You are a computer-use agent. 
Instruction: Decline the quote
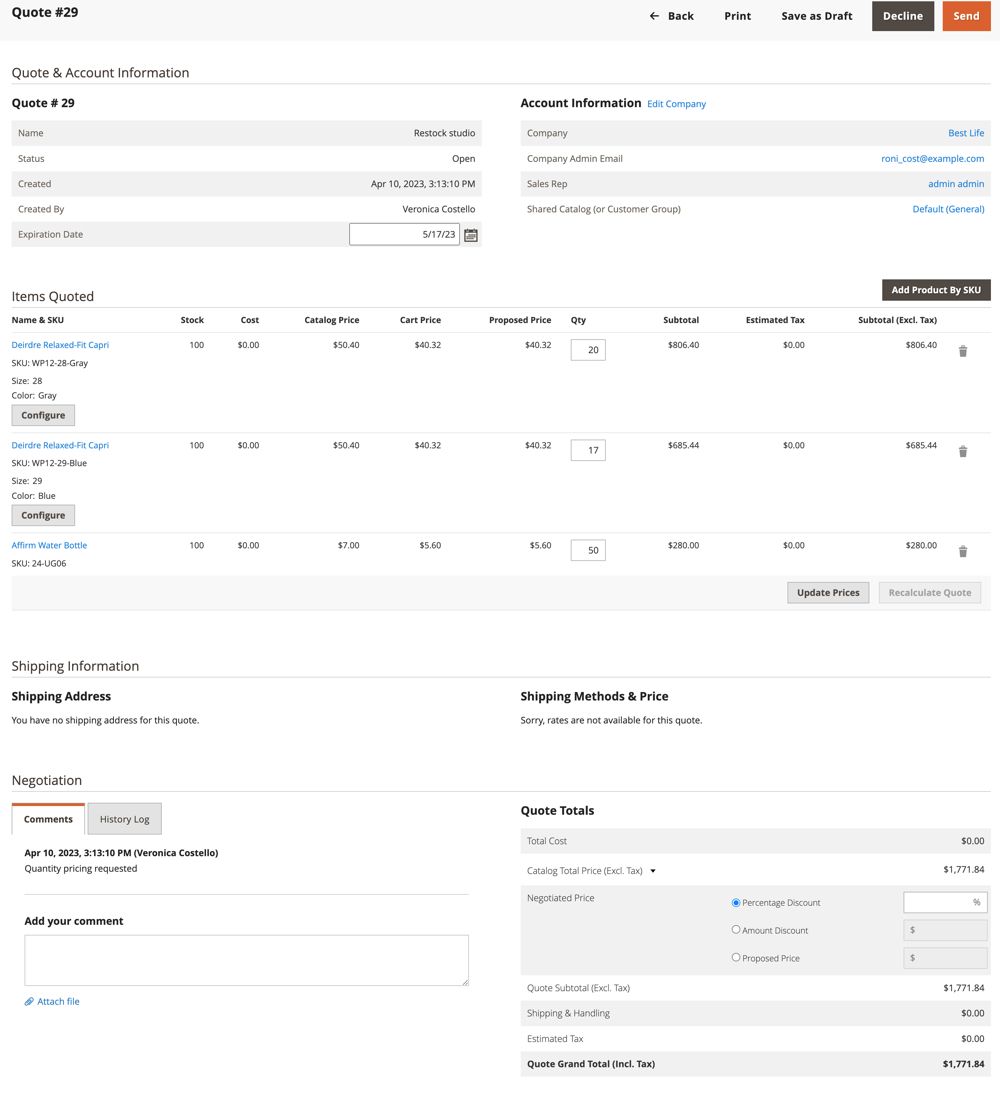click(902, 16)
